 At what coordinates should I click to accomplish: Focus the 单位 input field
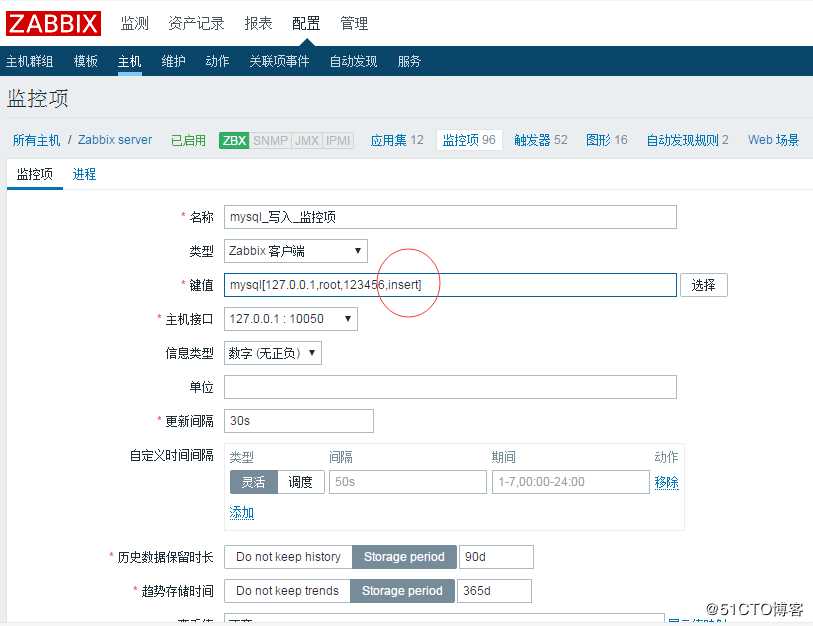450,387
